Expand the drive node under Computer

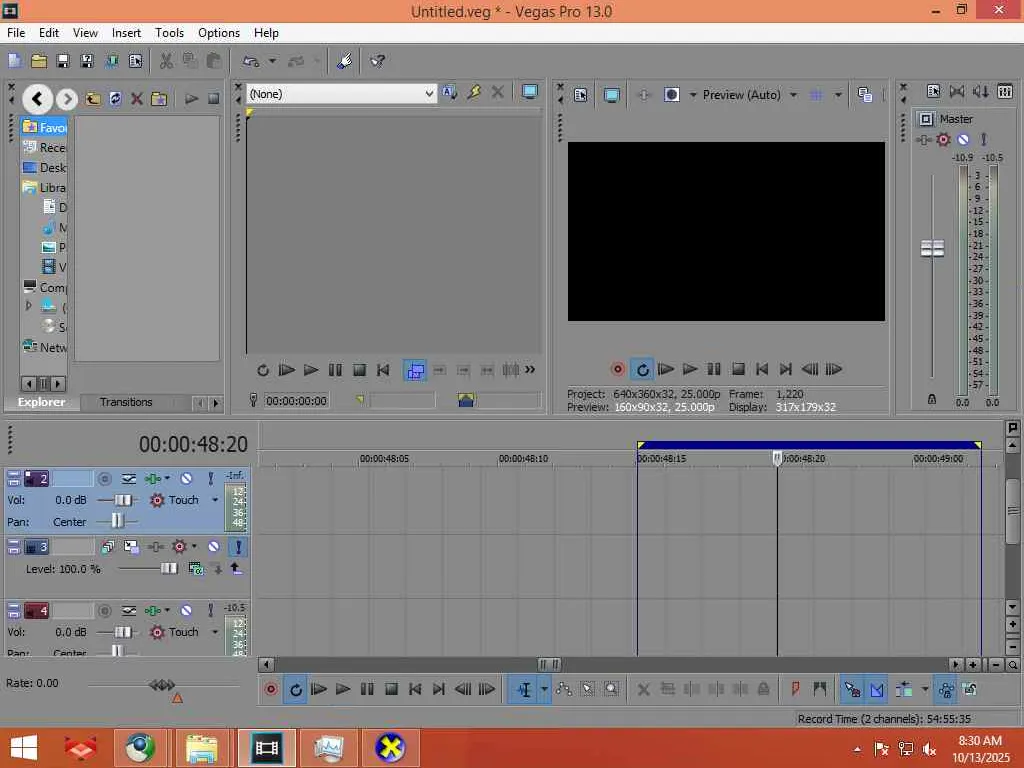[x=29, y=306]
